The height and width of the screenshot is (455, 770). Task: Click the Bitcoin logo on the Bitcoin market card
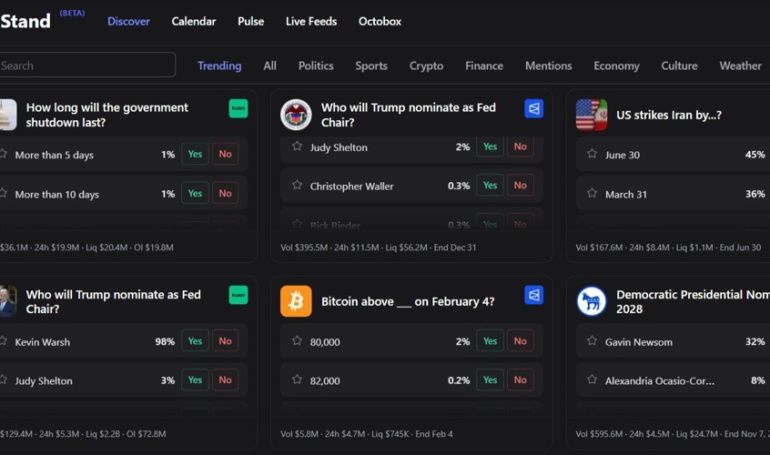tap(296, 301)
